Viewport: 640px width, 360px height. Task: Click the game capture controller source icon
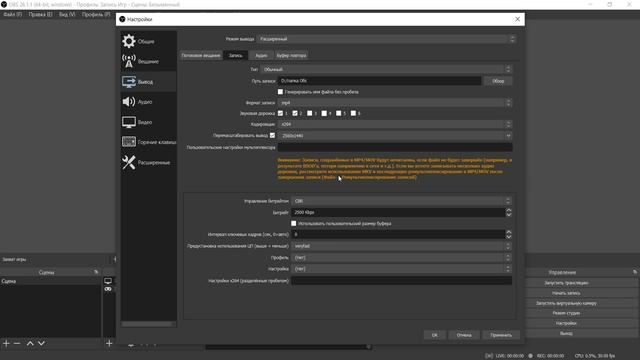108,289
